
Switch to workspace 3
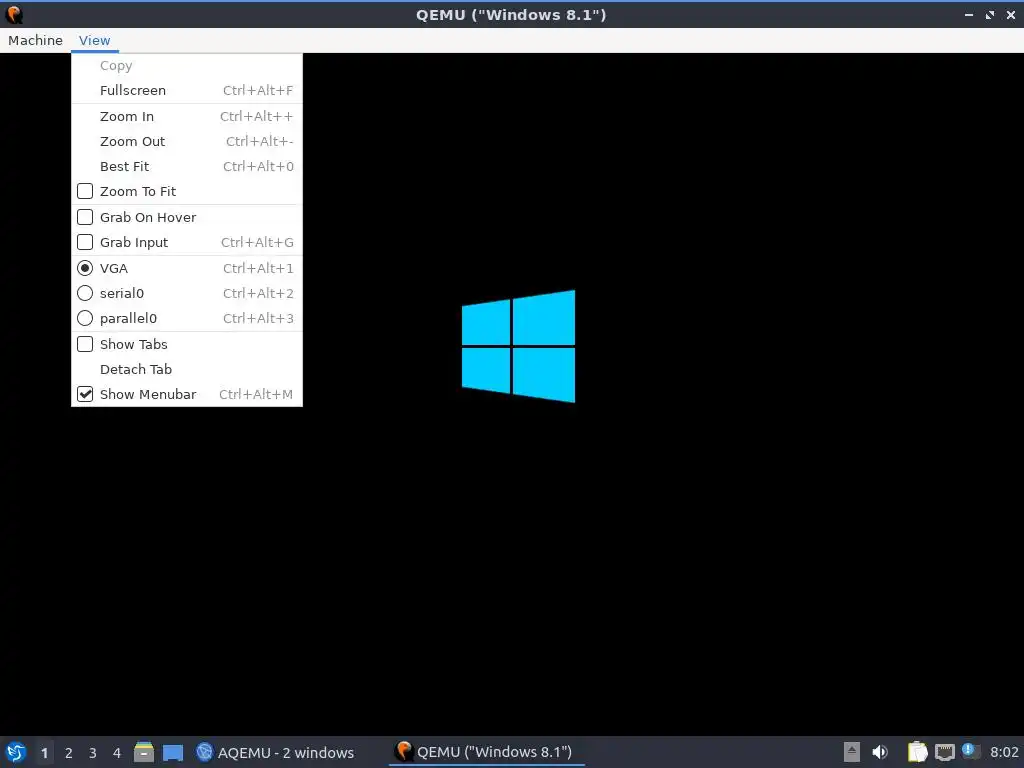coord(93,753)
